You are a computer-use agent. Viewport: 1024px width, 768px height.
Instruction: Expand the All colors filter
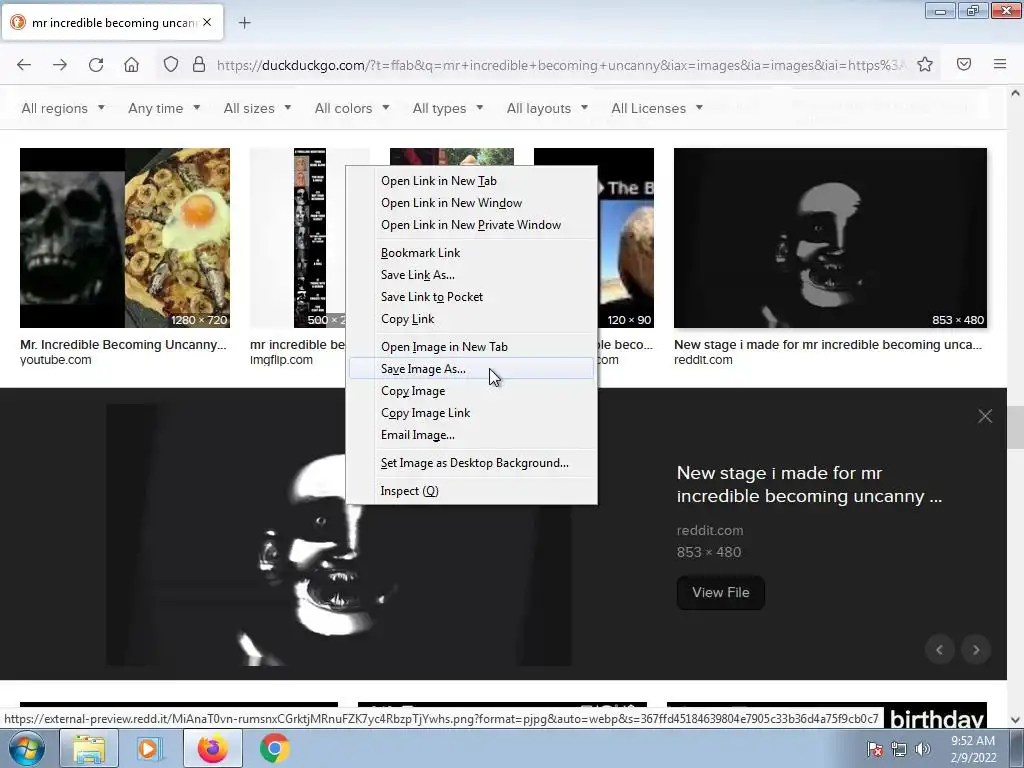click(x=352, y=108)
